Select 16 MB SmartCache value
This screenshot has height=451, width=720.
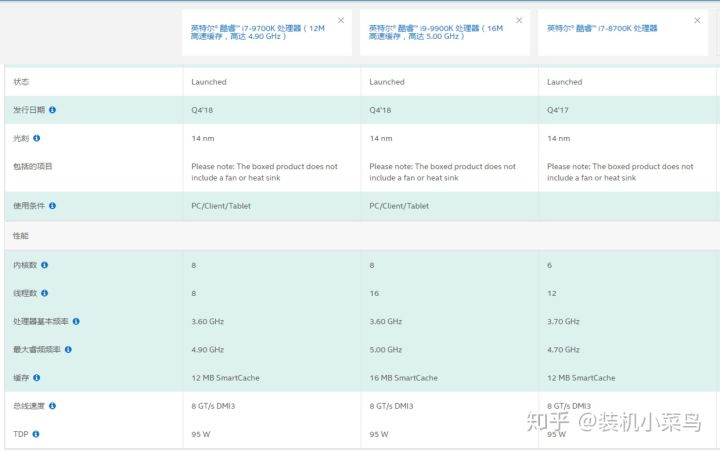tap(404, 378)
